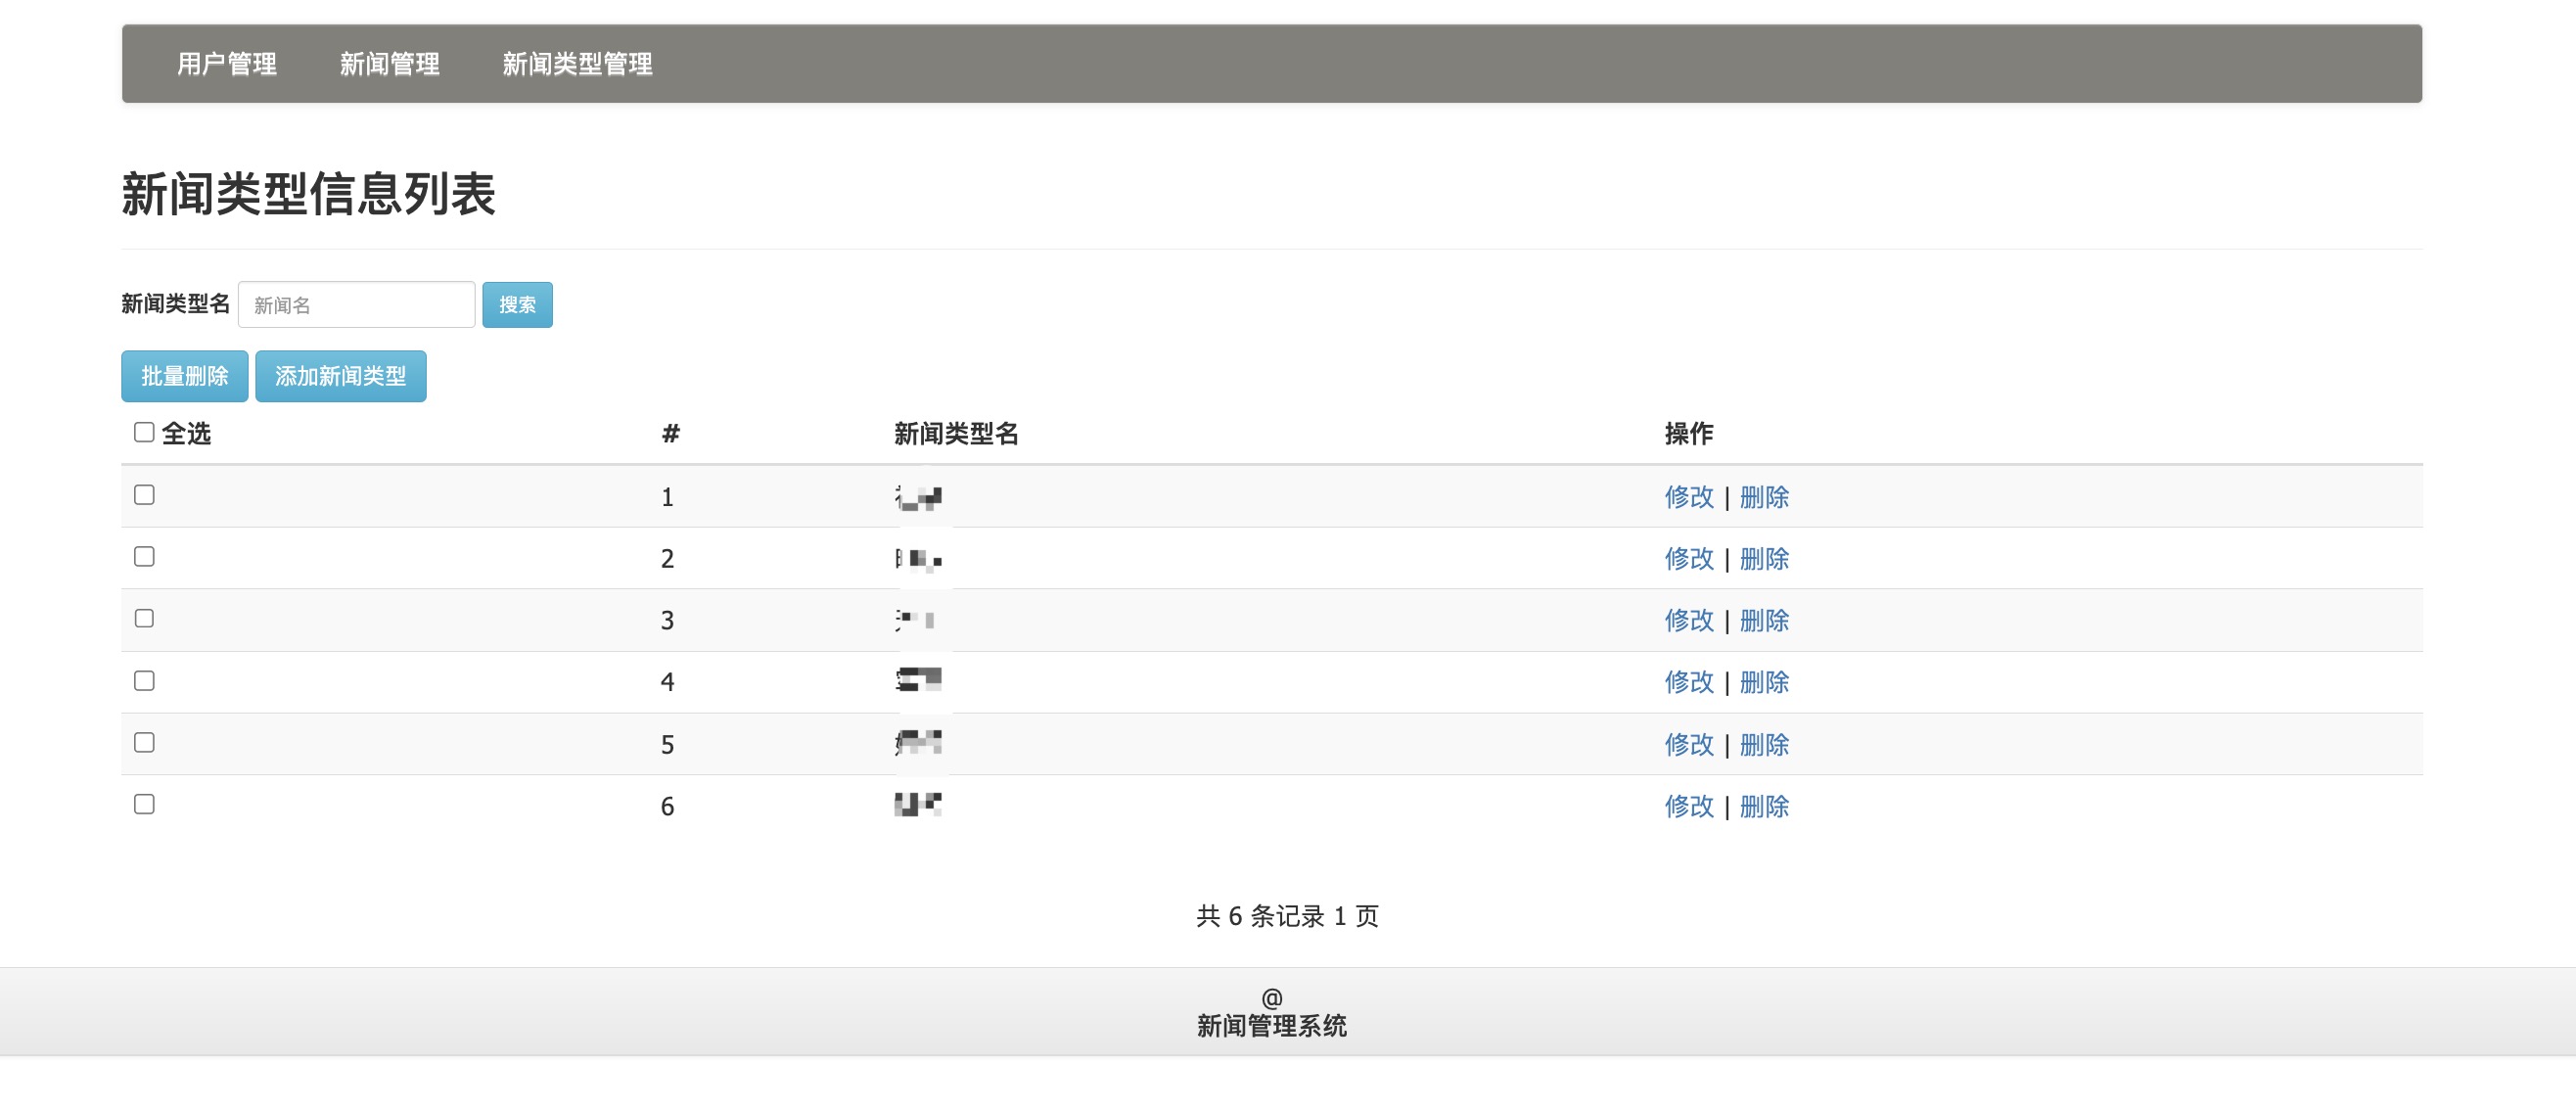Image resolution: width=2576 pixels, height=1110 pixels.
Task: Open 新闻管理 in the navigation bar
Action: pyautogui.click(x=390, y=64)
